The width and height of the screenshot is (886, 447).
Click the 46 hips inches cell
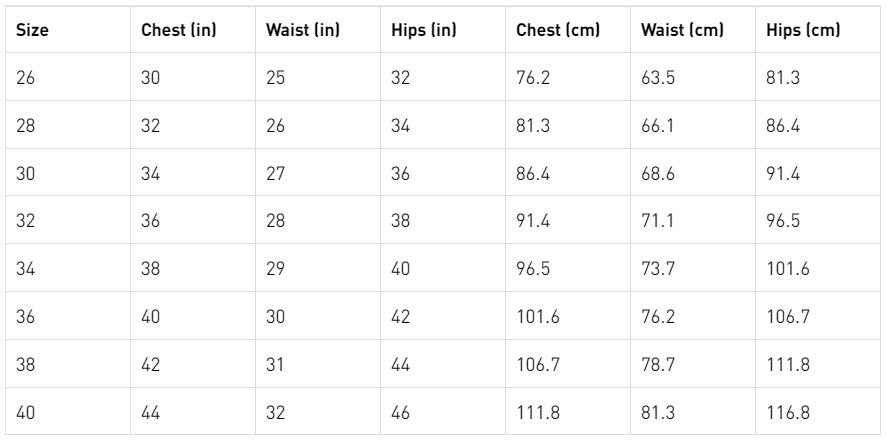pyautogui.click(x=400, y=412)
